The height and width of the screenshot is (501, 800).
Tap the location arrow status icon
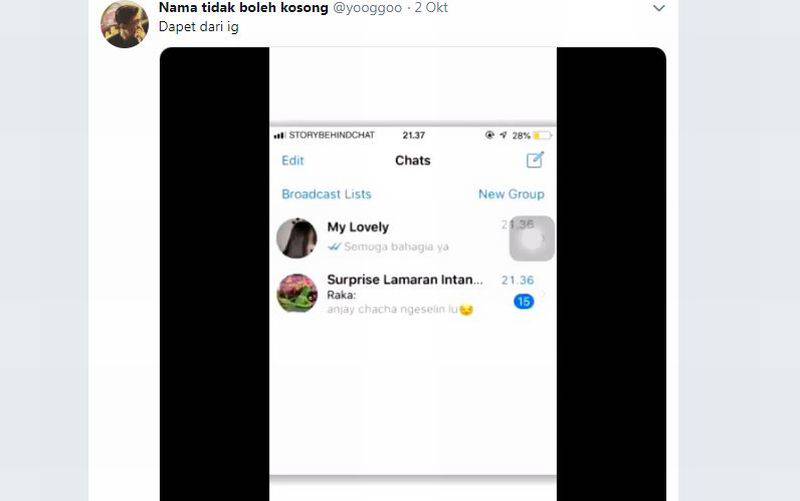pos(503,135)
